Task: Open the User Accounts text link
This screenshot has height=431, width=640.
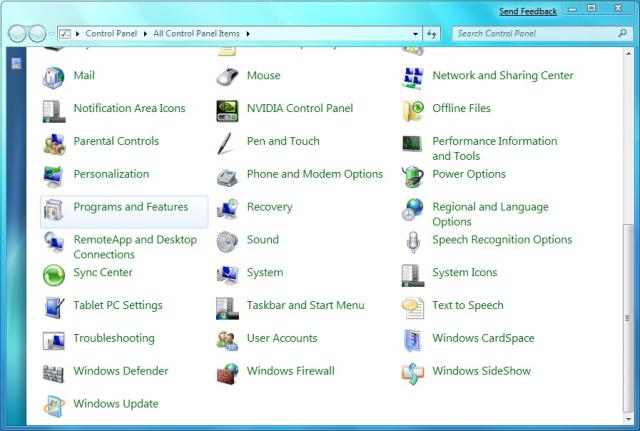Action: coord(282,338)
